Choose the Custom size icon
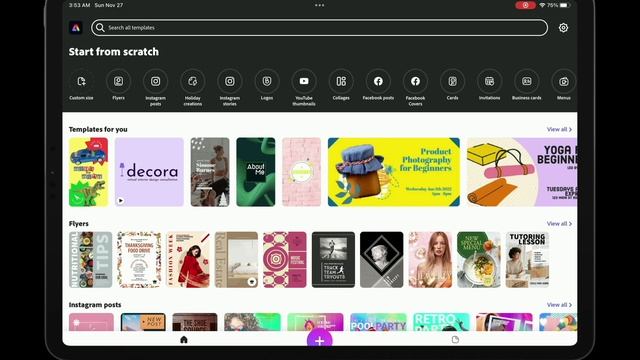 coord(81,81)
